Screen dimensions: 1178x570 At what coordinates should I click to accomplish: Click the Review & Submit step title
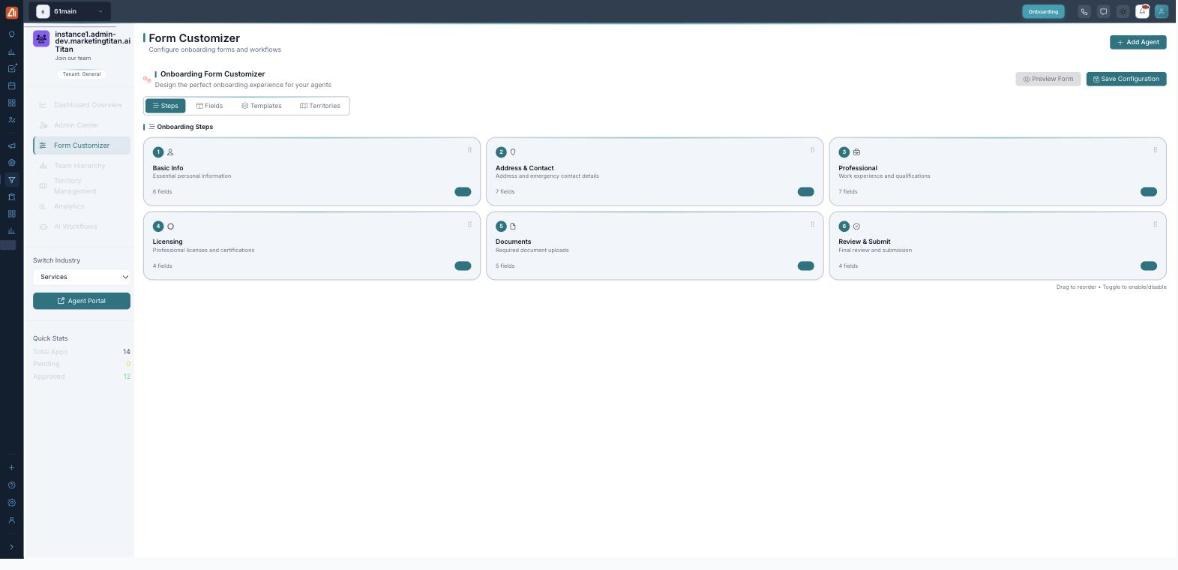coord(865,242)
